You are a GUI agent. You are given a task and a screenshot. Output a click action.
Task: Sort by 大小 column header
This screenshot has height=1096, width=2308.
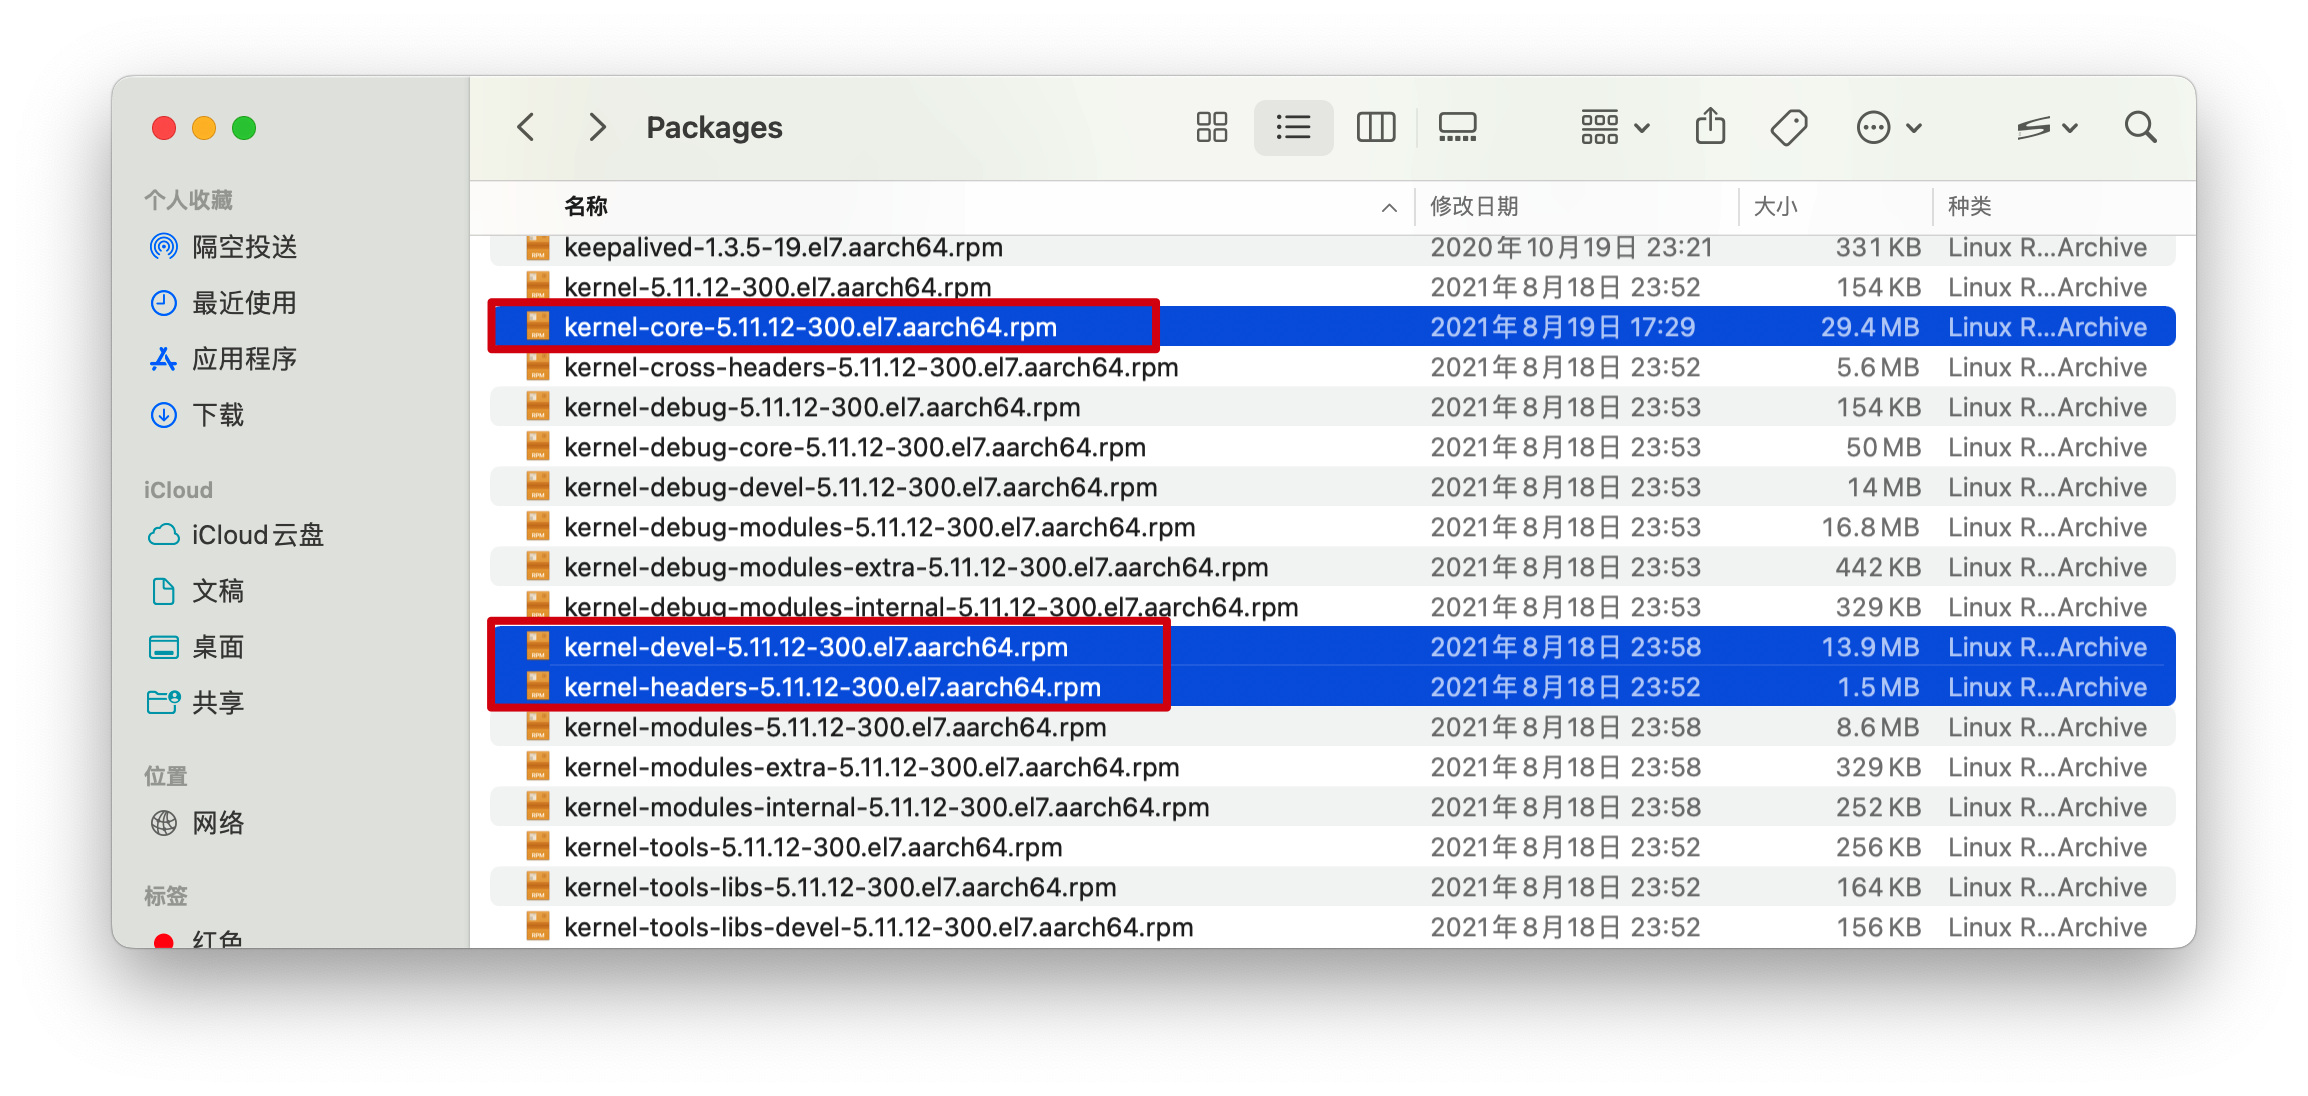1775,207
